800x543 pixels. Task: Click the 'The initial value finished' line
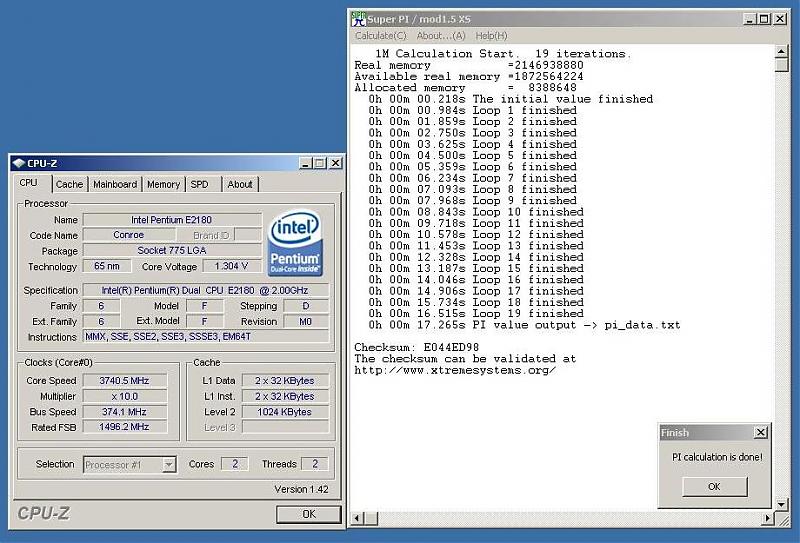[x=511, y=99]
